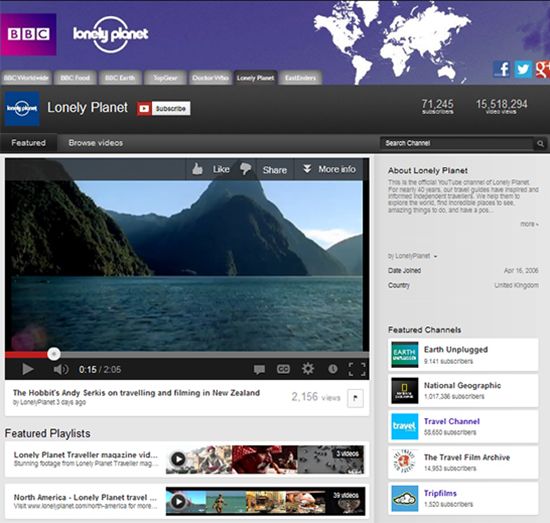550x523 pixels.
Task: Switch to the EastEnders tab
Action: pyautogui.click(x=301, y=78)
